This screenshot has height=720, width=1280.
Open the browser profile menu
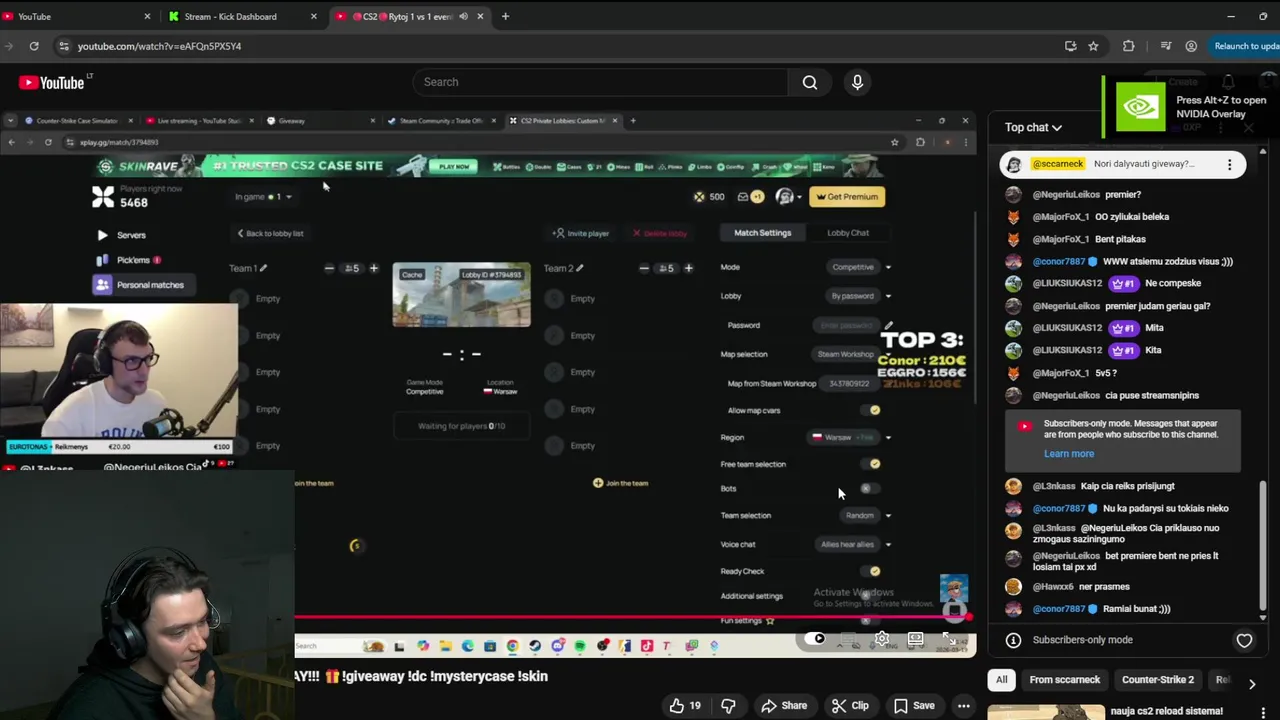pos(1191,46)
